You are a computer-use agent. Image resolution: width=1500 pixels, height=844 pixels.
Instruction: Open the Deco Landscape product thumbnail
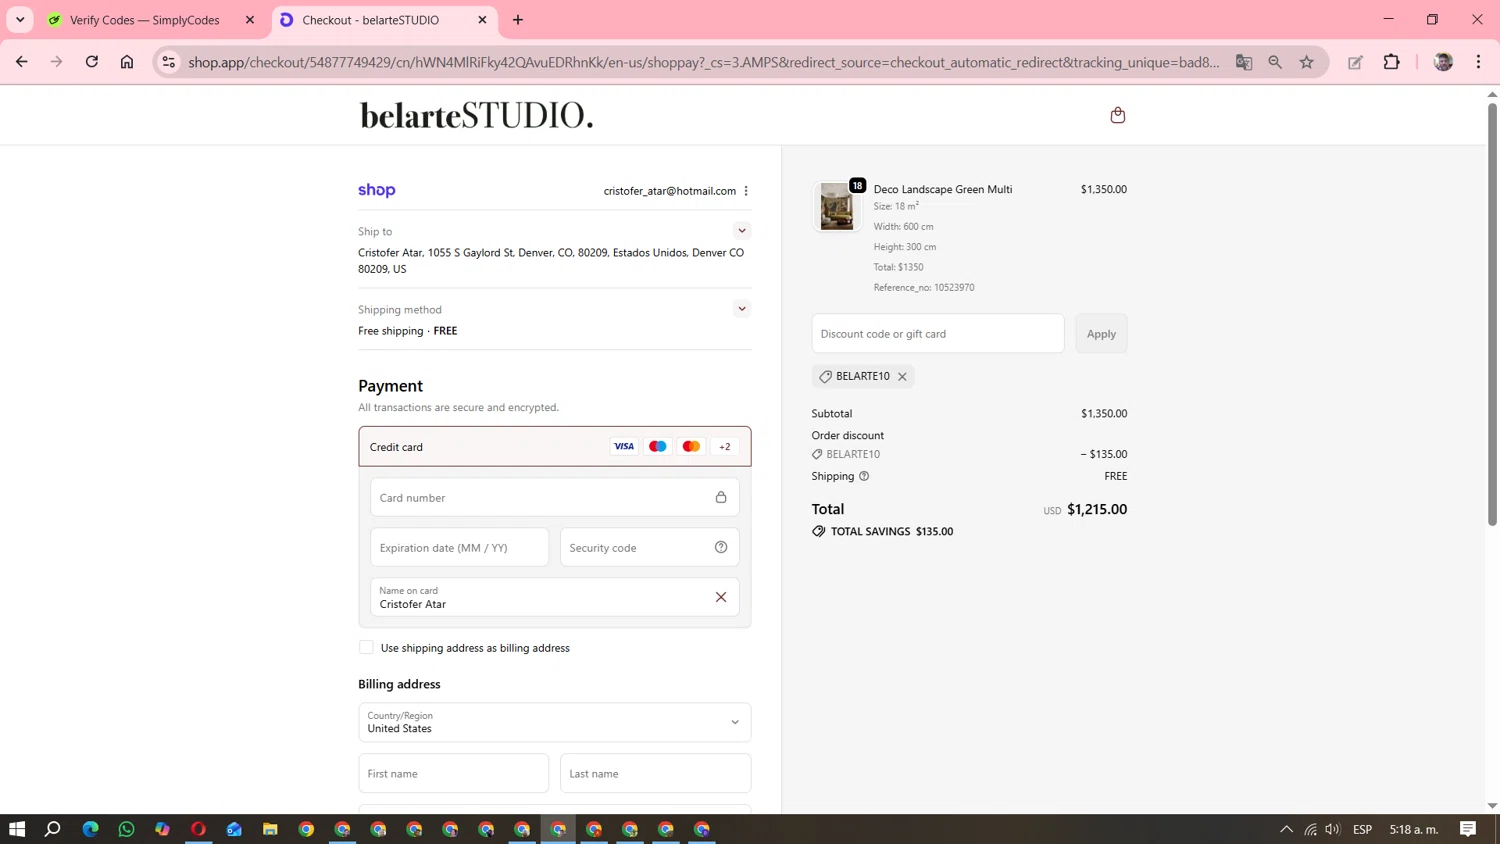837,207
